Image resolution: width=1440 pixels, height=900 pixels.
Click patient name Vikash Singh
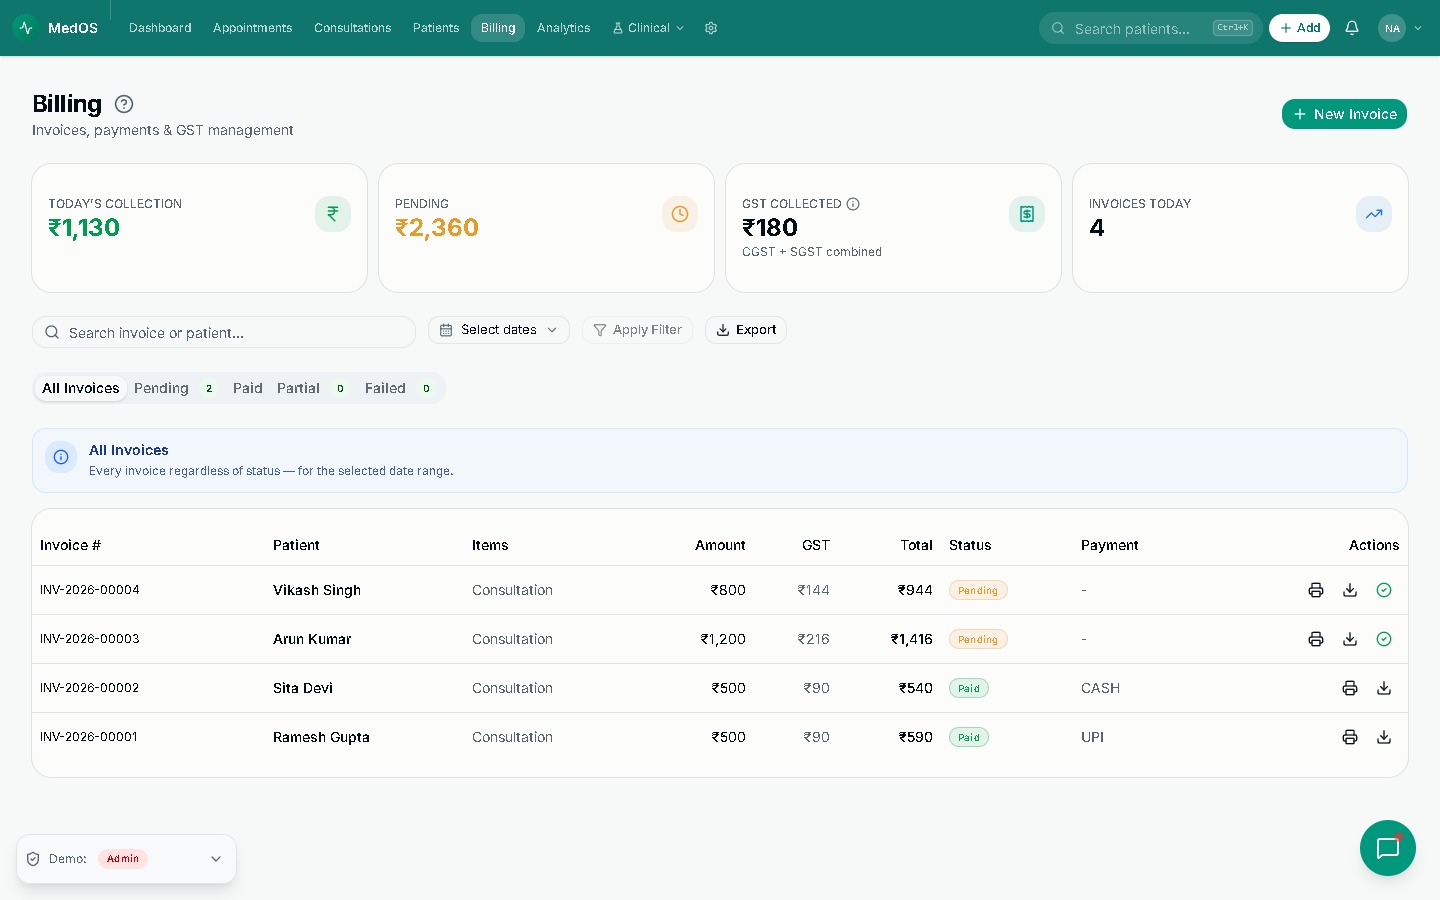coord(317,590)
